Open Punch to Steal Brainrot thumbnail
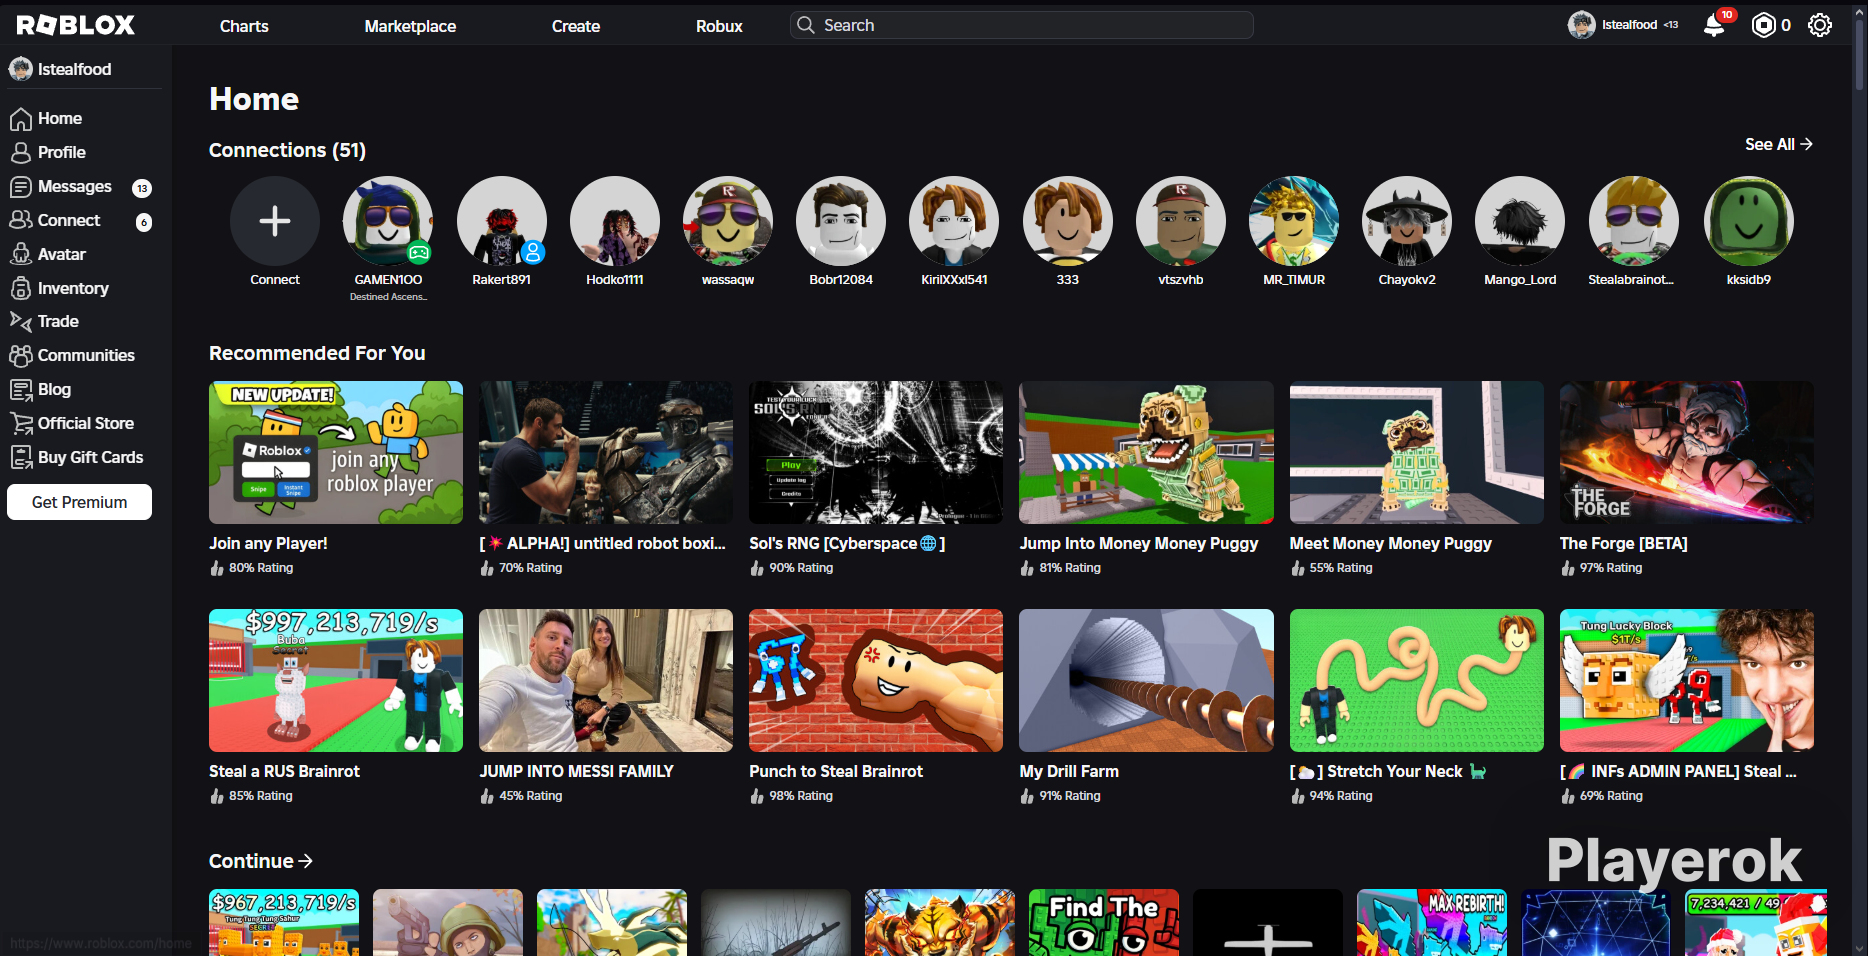 click(876, 680)
